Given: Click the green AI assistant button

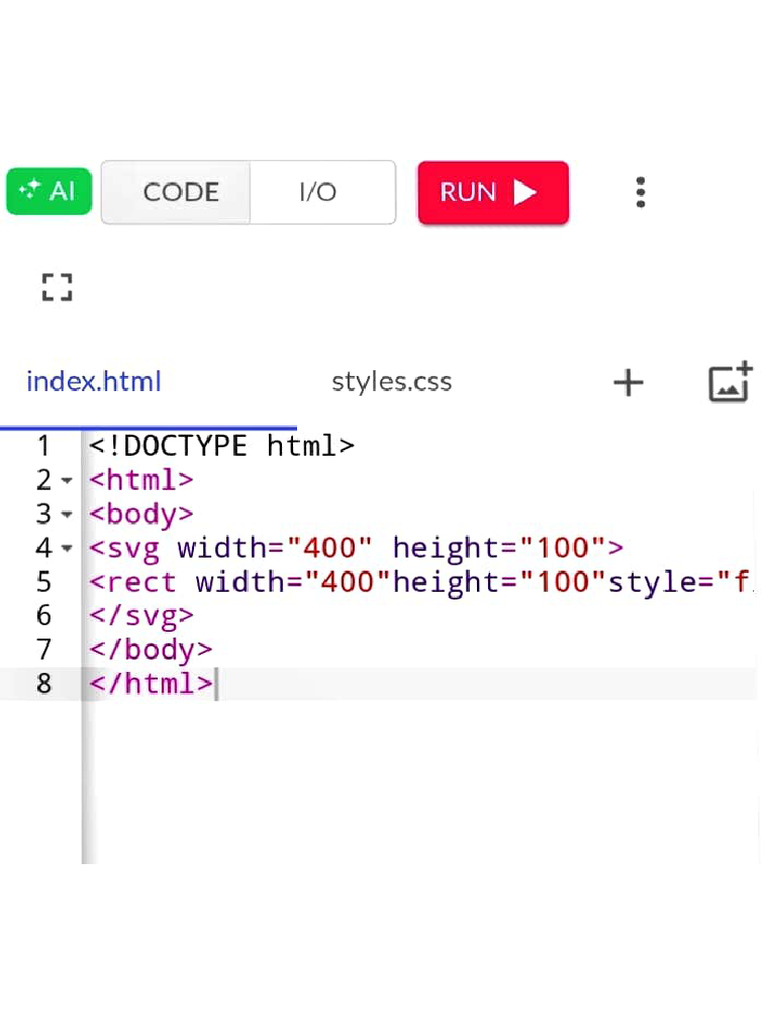Looking at the screenshot, I should [x=49, y=191].
